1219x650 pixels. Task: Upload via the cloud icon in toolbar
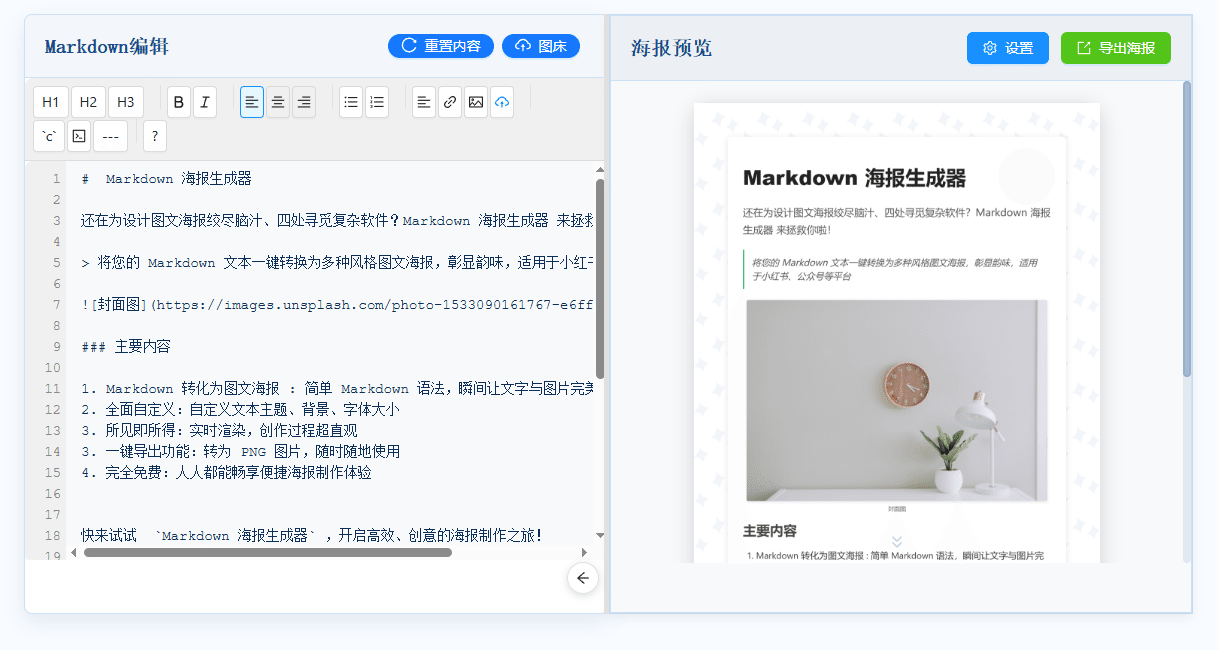[x=502, y=101]
